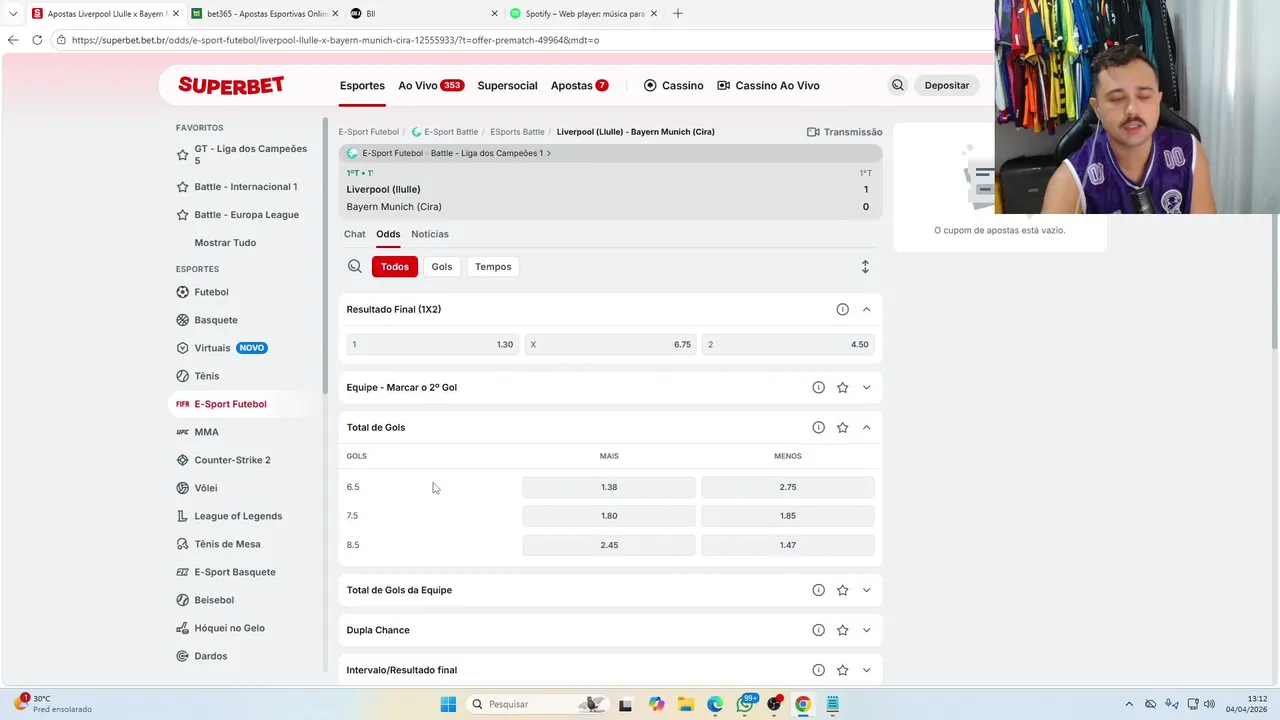Show info for Resultado Final (1X2)
The height and width of the screenshot is (720, 1280).
click(x=842, y=309)
